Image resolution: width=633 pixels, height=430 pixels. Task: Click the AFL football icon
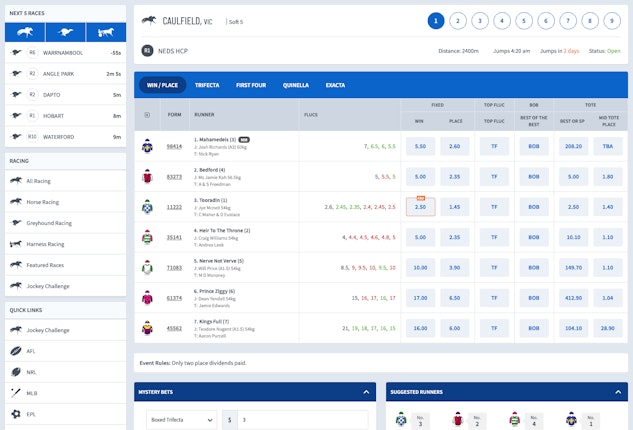[x=16, y=351]
